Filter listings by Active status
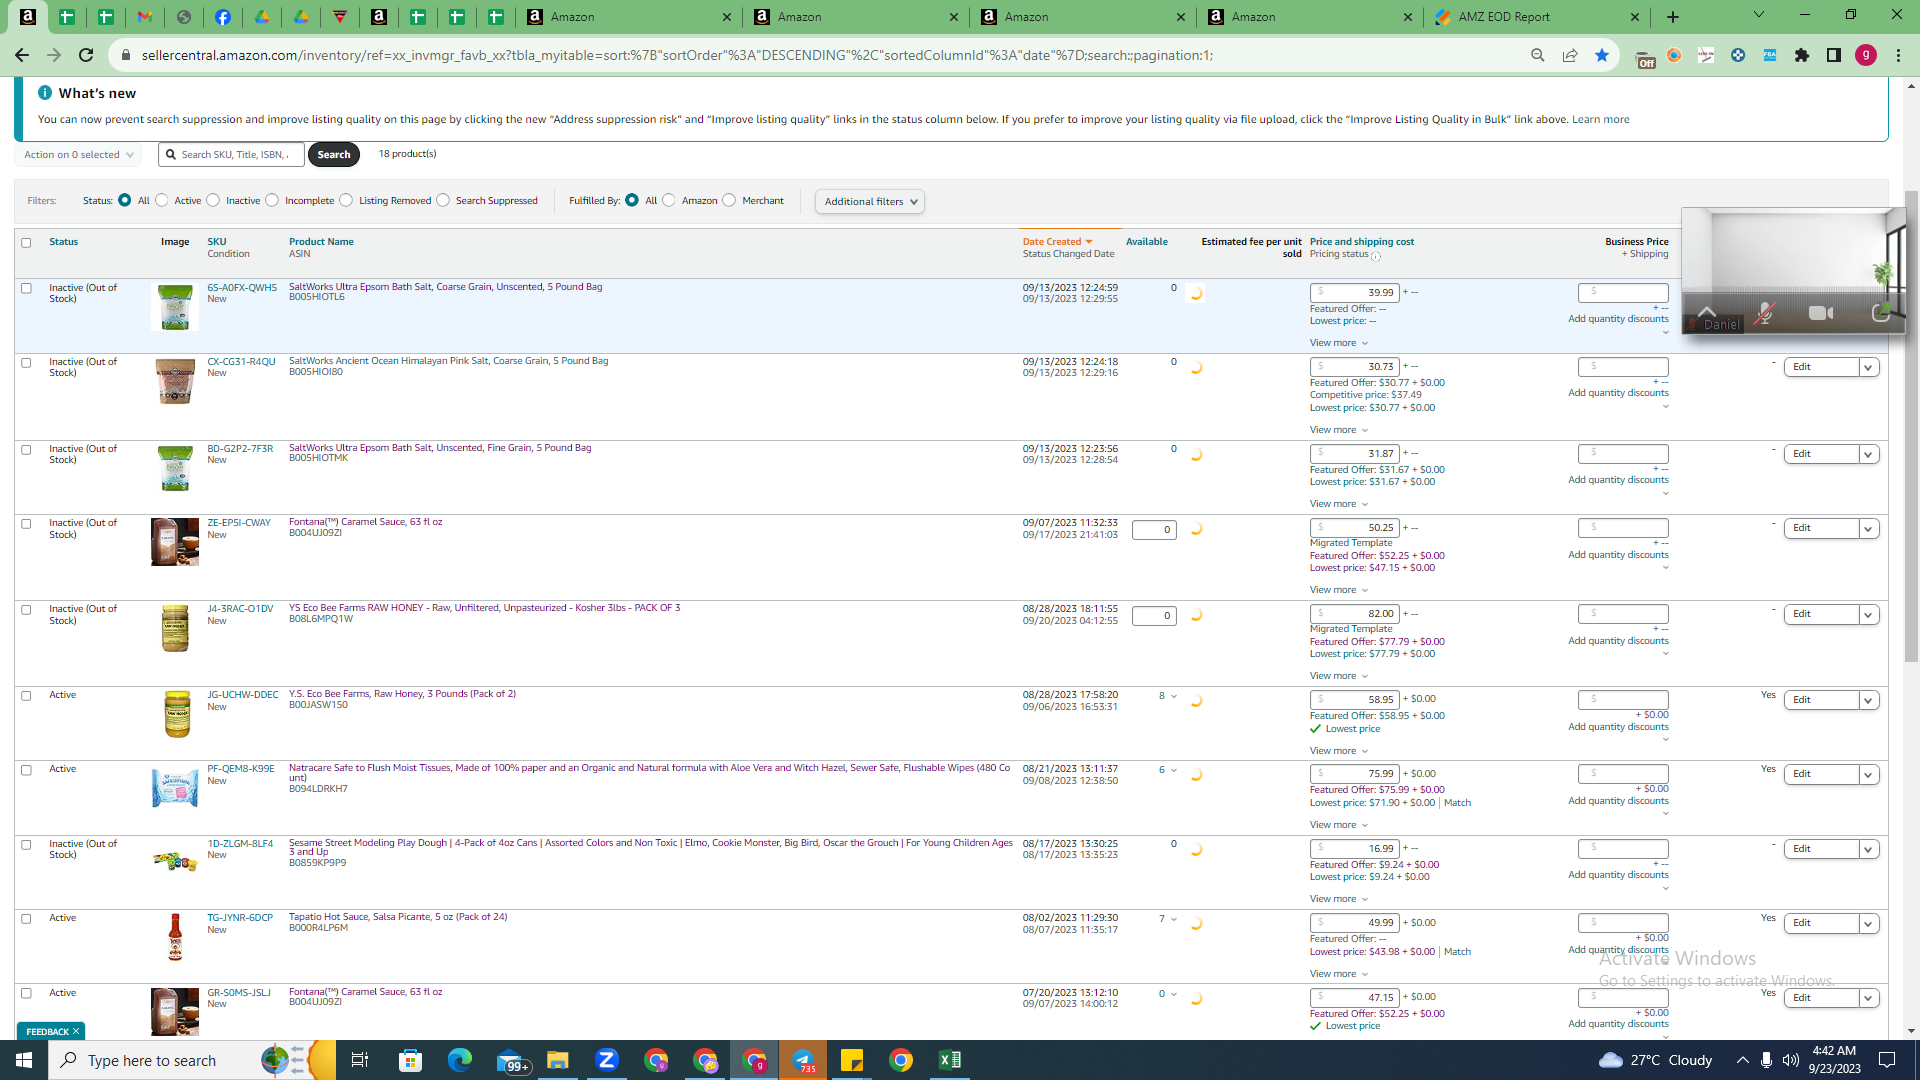This screenshot has width=1920, height=1080. 162,201
